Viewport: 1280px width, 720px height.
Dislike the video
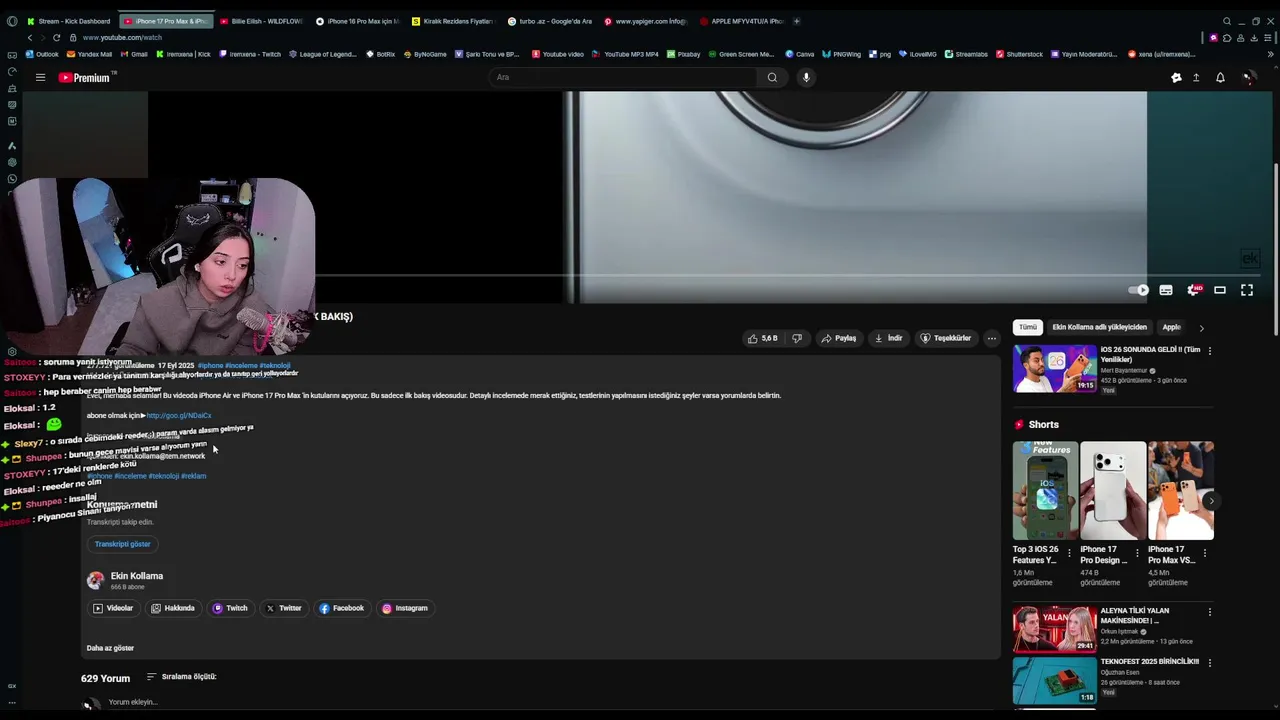point(797,338)
